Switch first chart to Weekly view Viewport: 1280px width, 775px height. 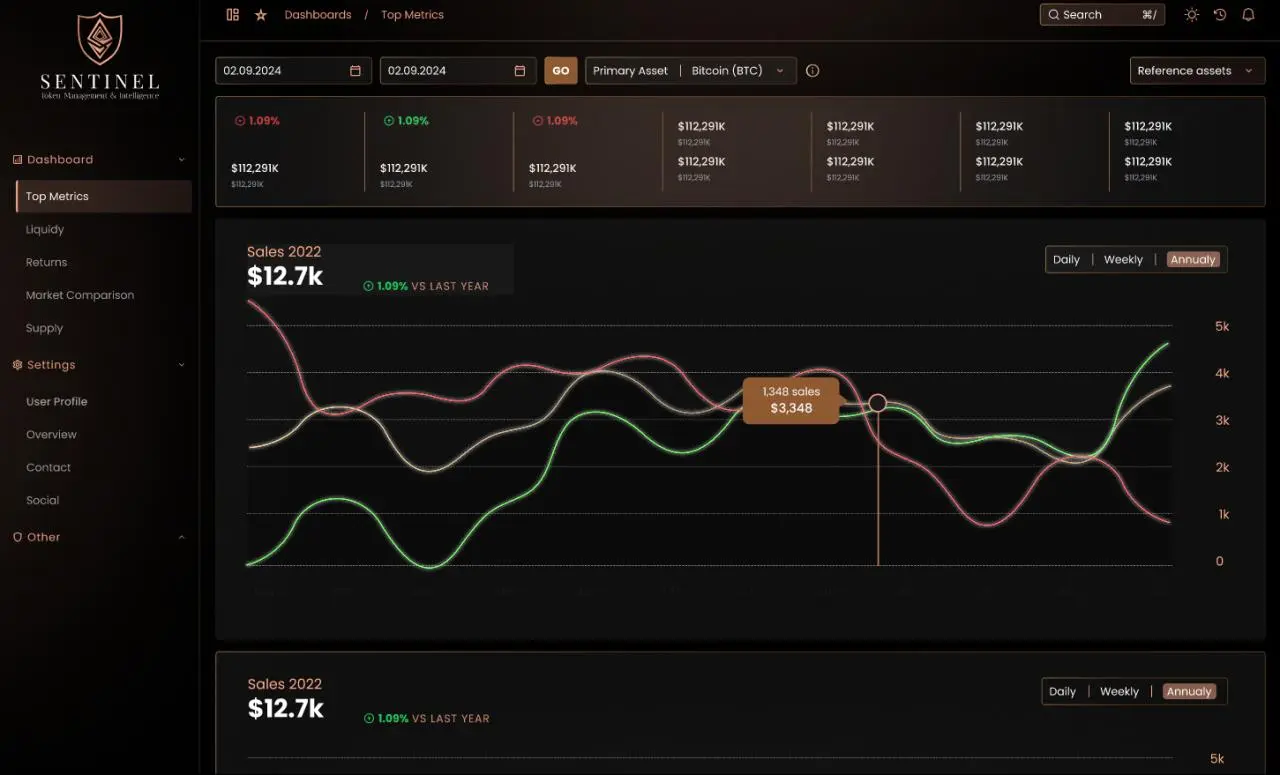point(1123,260)
